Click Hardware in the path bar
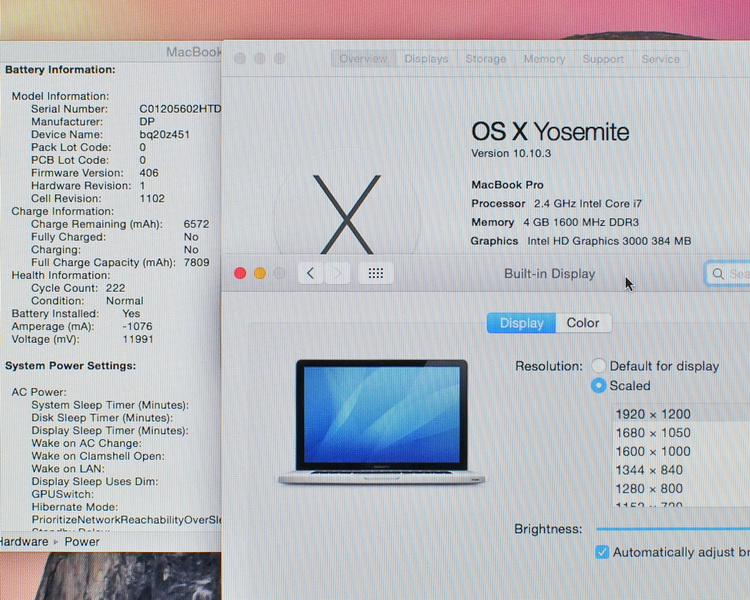This screenshot has height=600, width=750. tap(24, 542)
